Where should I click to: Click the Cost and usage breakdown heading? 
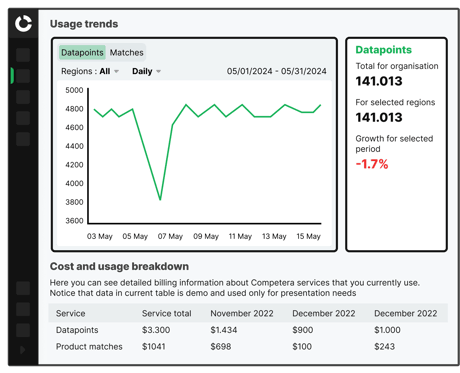[x=119, y=266]
